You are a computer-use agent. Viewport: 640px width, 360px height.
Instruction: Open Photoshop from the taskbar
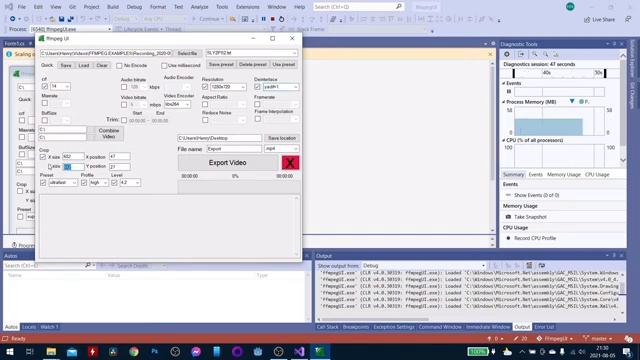[154, 351]
